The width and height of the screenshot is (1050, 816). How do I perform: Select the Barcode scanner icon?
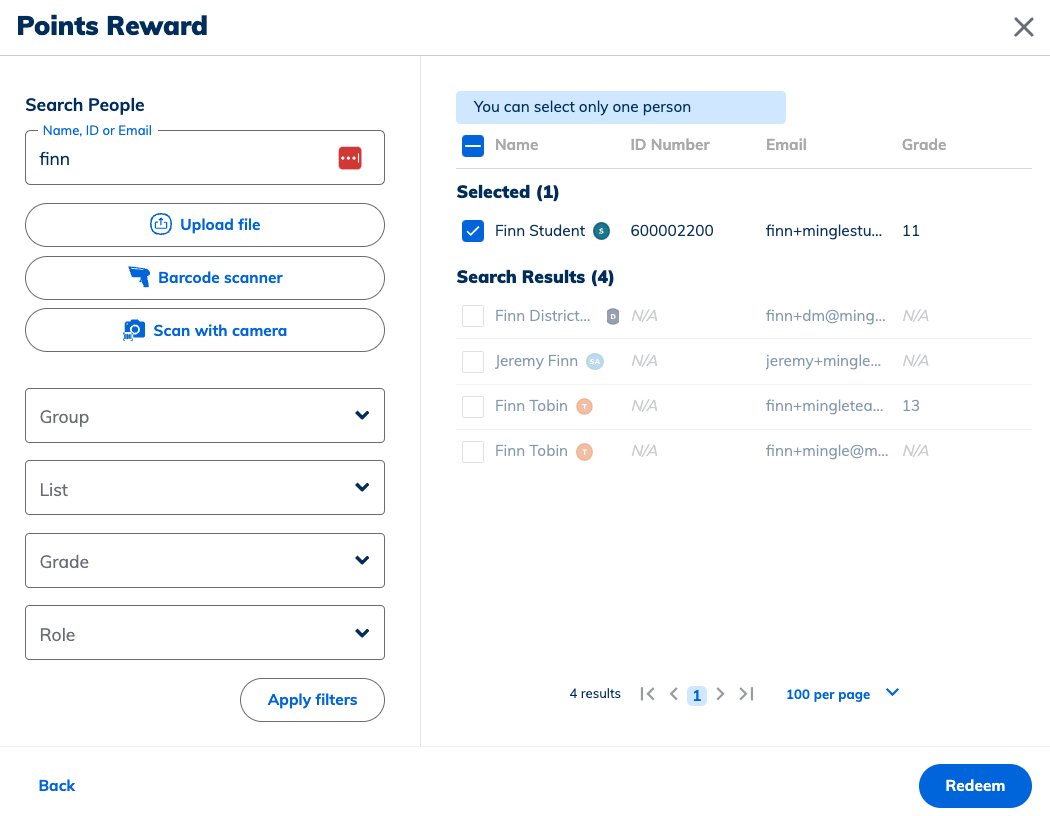(141, 277)
